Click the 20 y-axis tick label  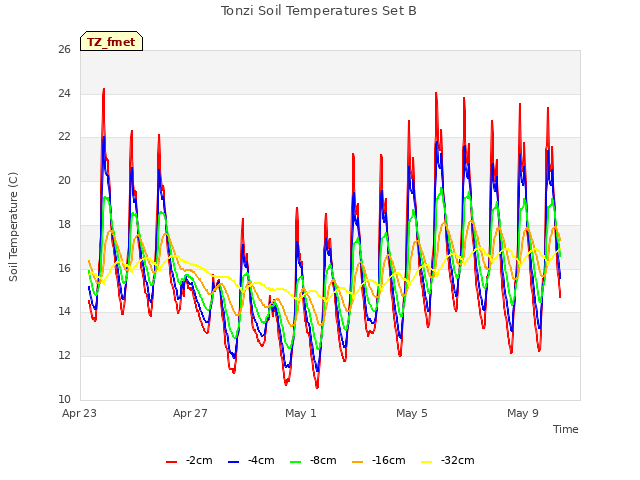point(64,181)
